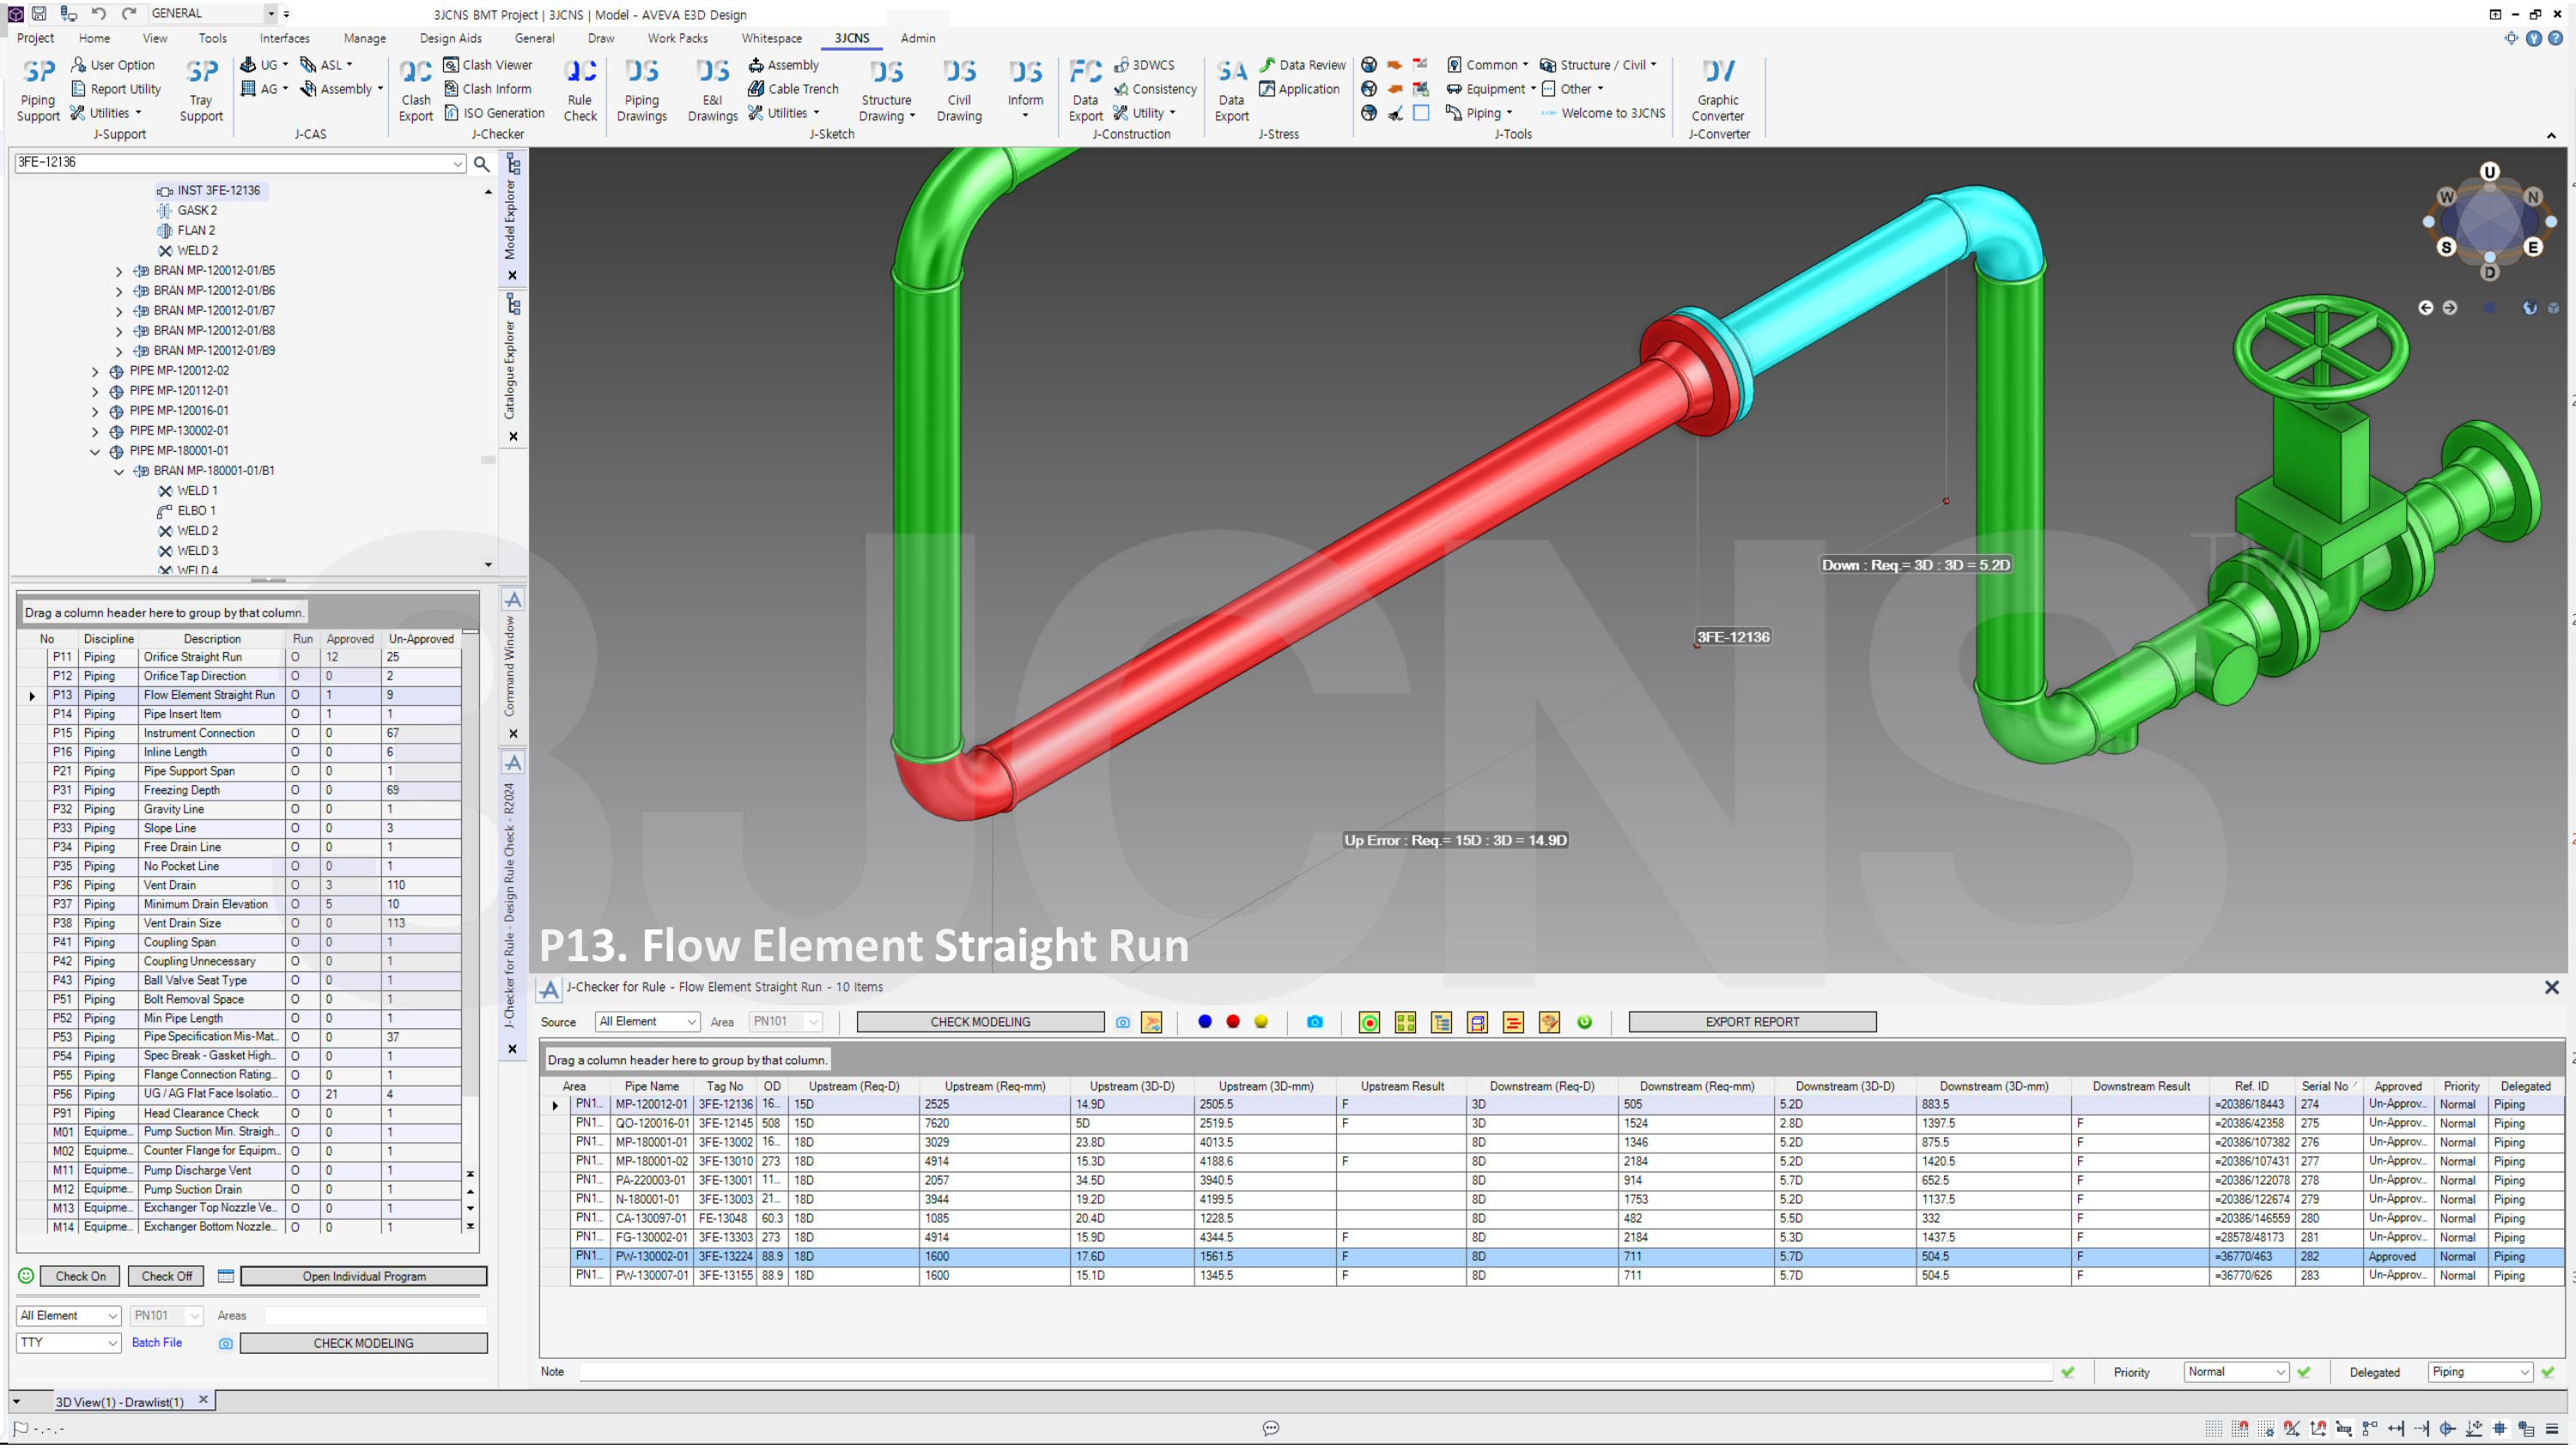Image resolution: width=2576 pixels, height=1449 pixels.
Task: Run the Rule Check tool
Action: pos(580,90)
